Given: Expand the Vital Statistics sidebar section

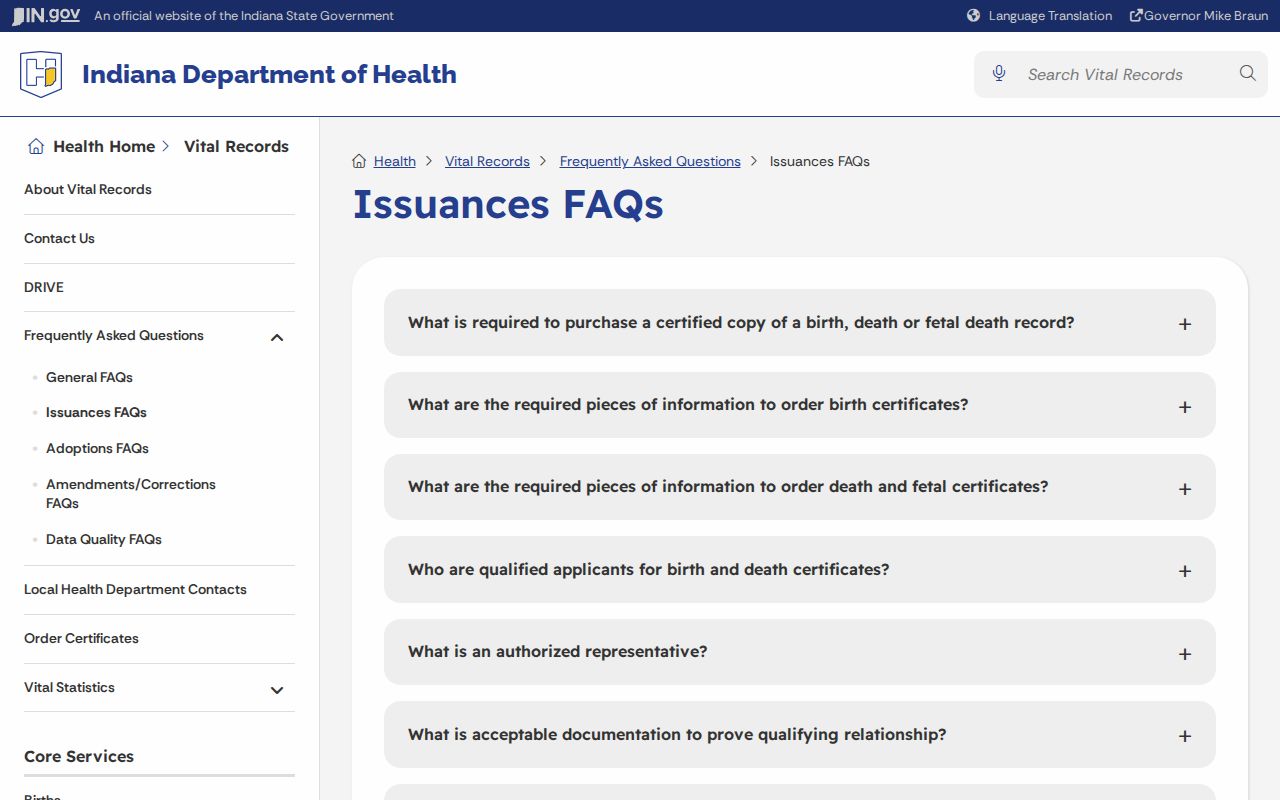Looking at the screenshot, I should tap(277, 689).
